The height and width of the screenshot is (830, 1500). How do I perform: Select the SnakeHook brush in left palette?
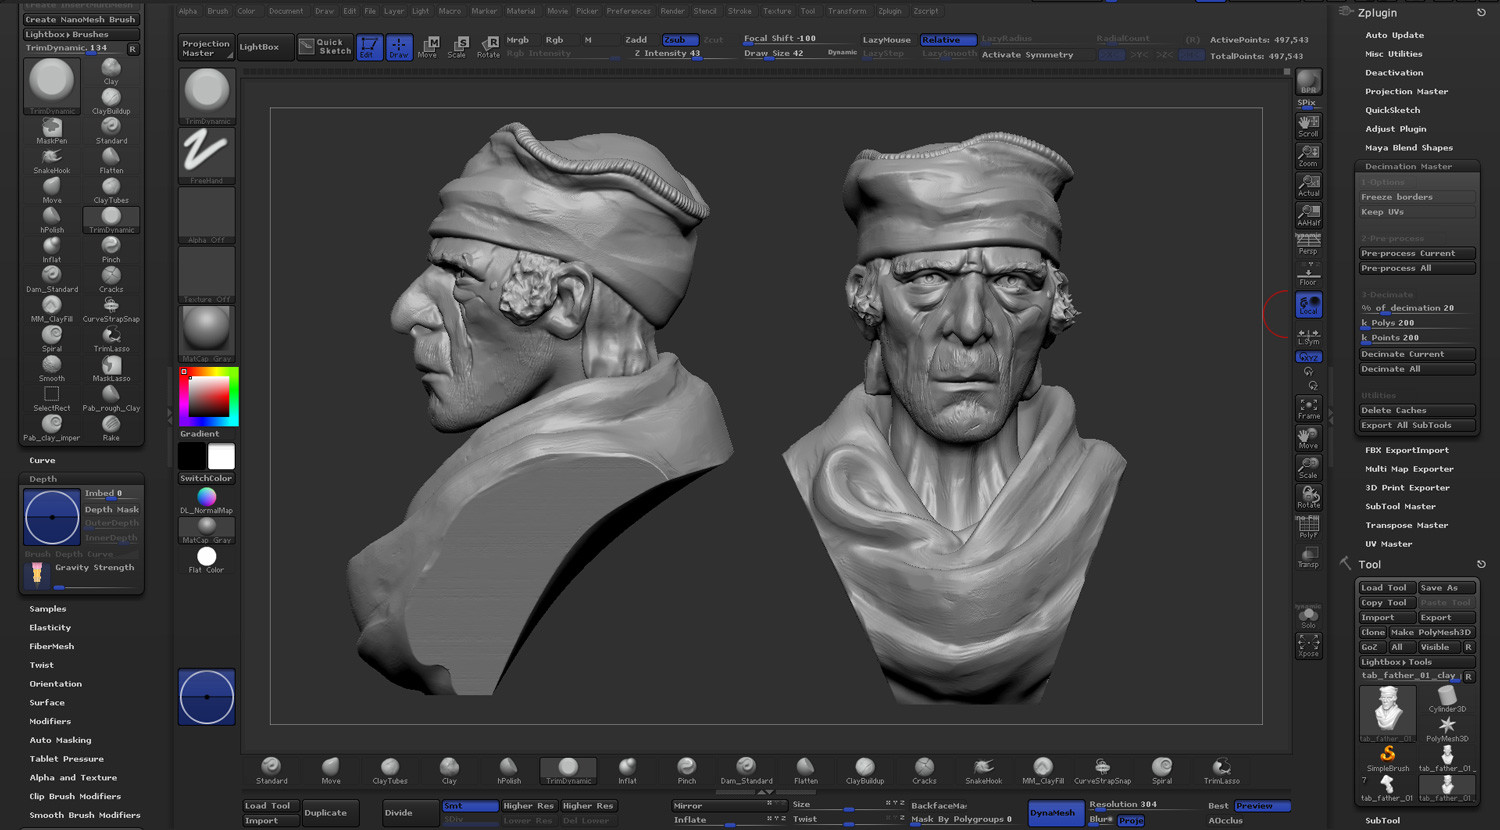tap(52, 159)
